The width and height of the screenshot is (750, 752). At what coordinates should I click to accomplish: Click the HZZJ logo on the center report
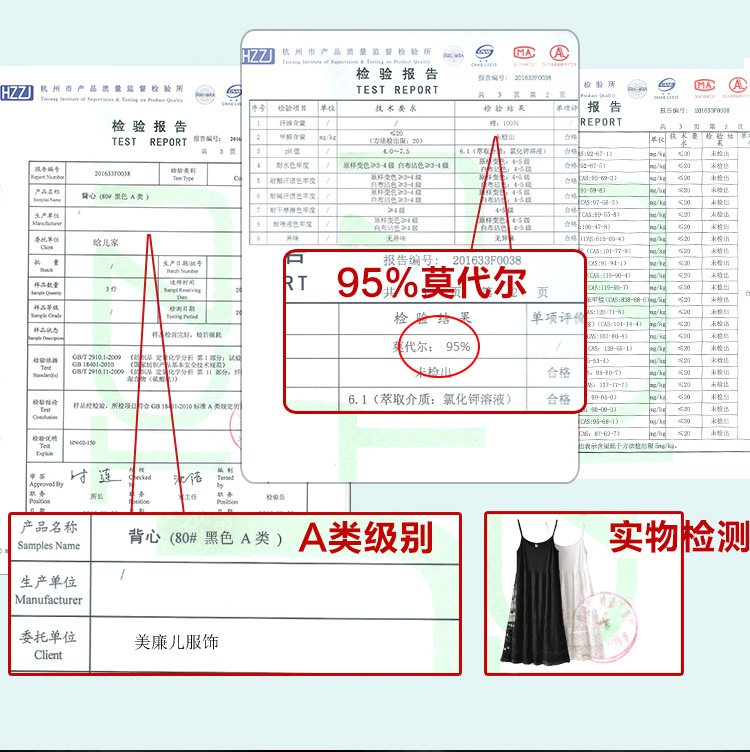point(259,54)
